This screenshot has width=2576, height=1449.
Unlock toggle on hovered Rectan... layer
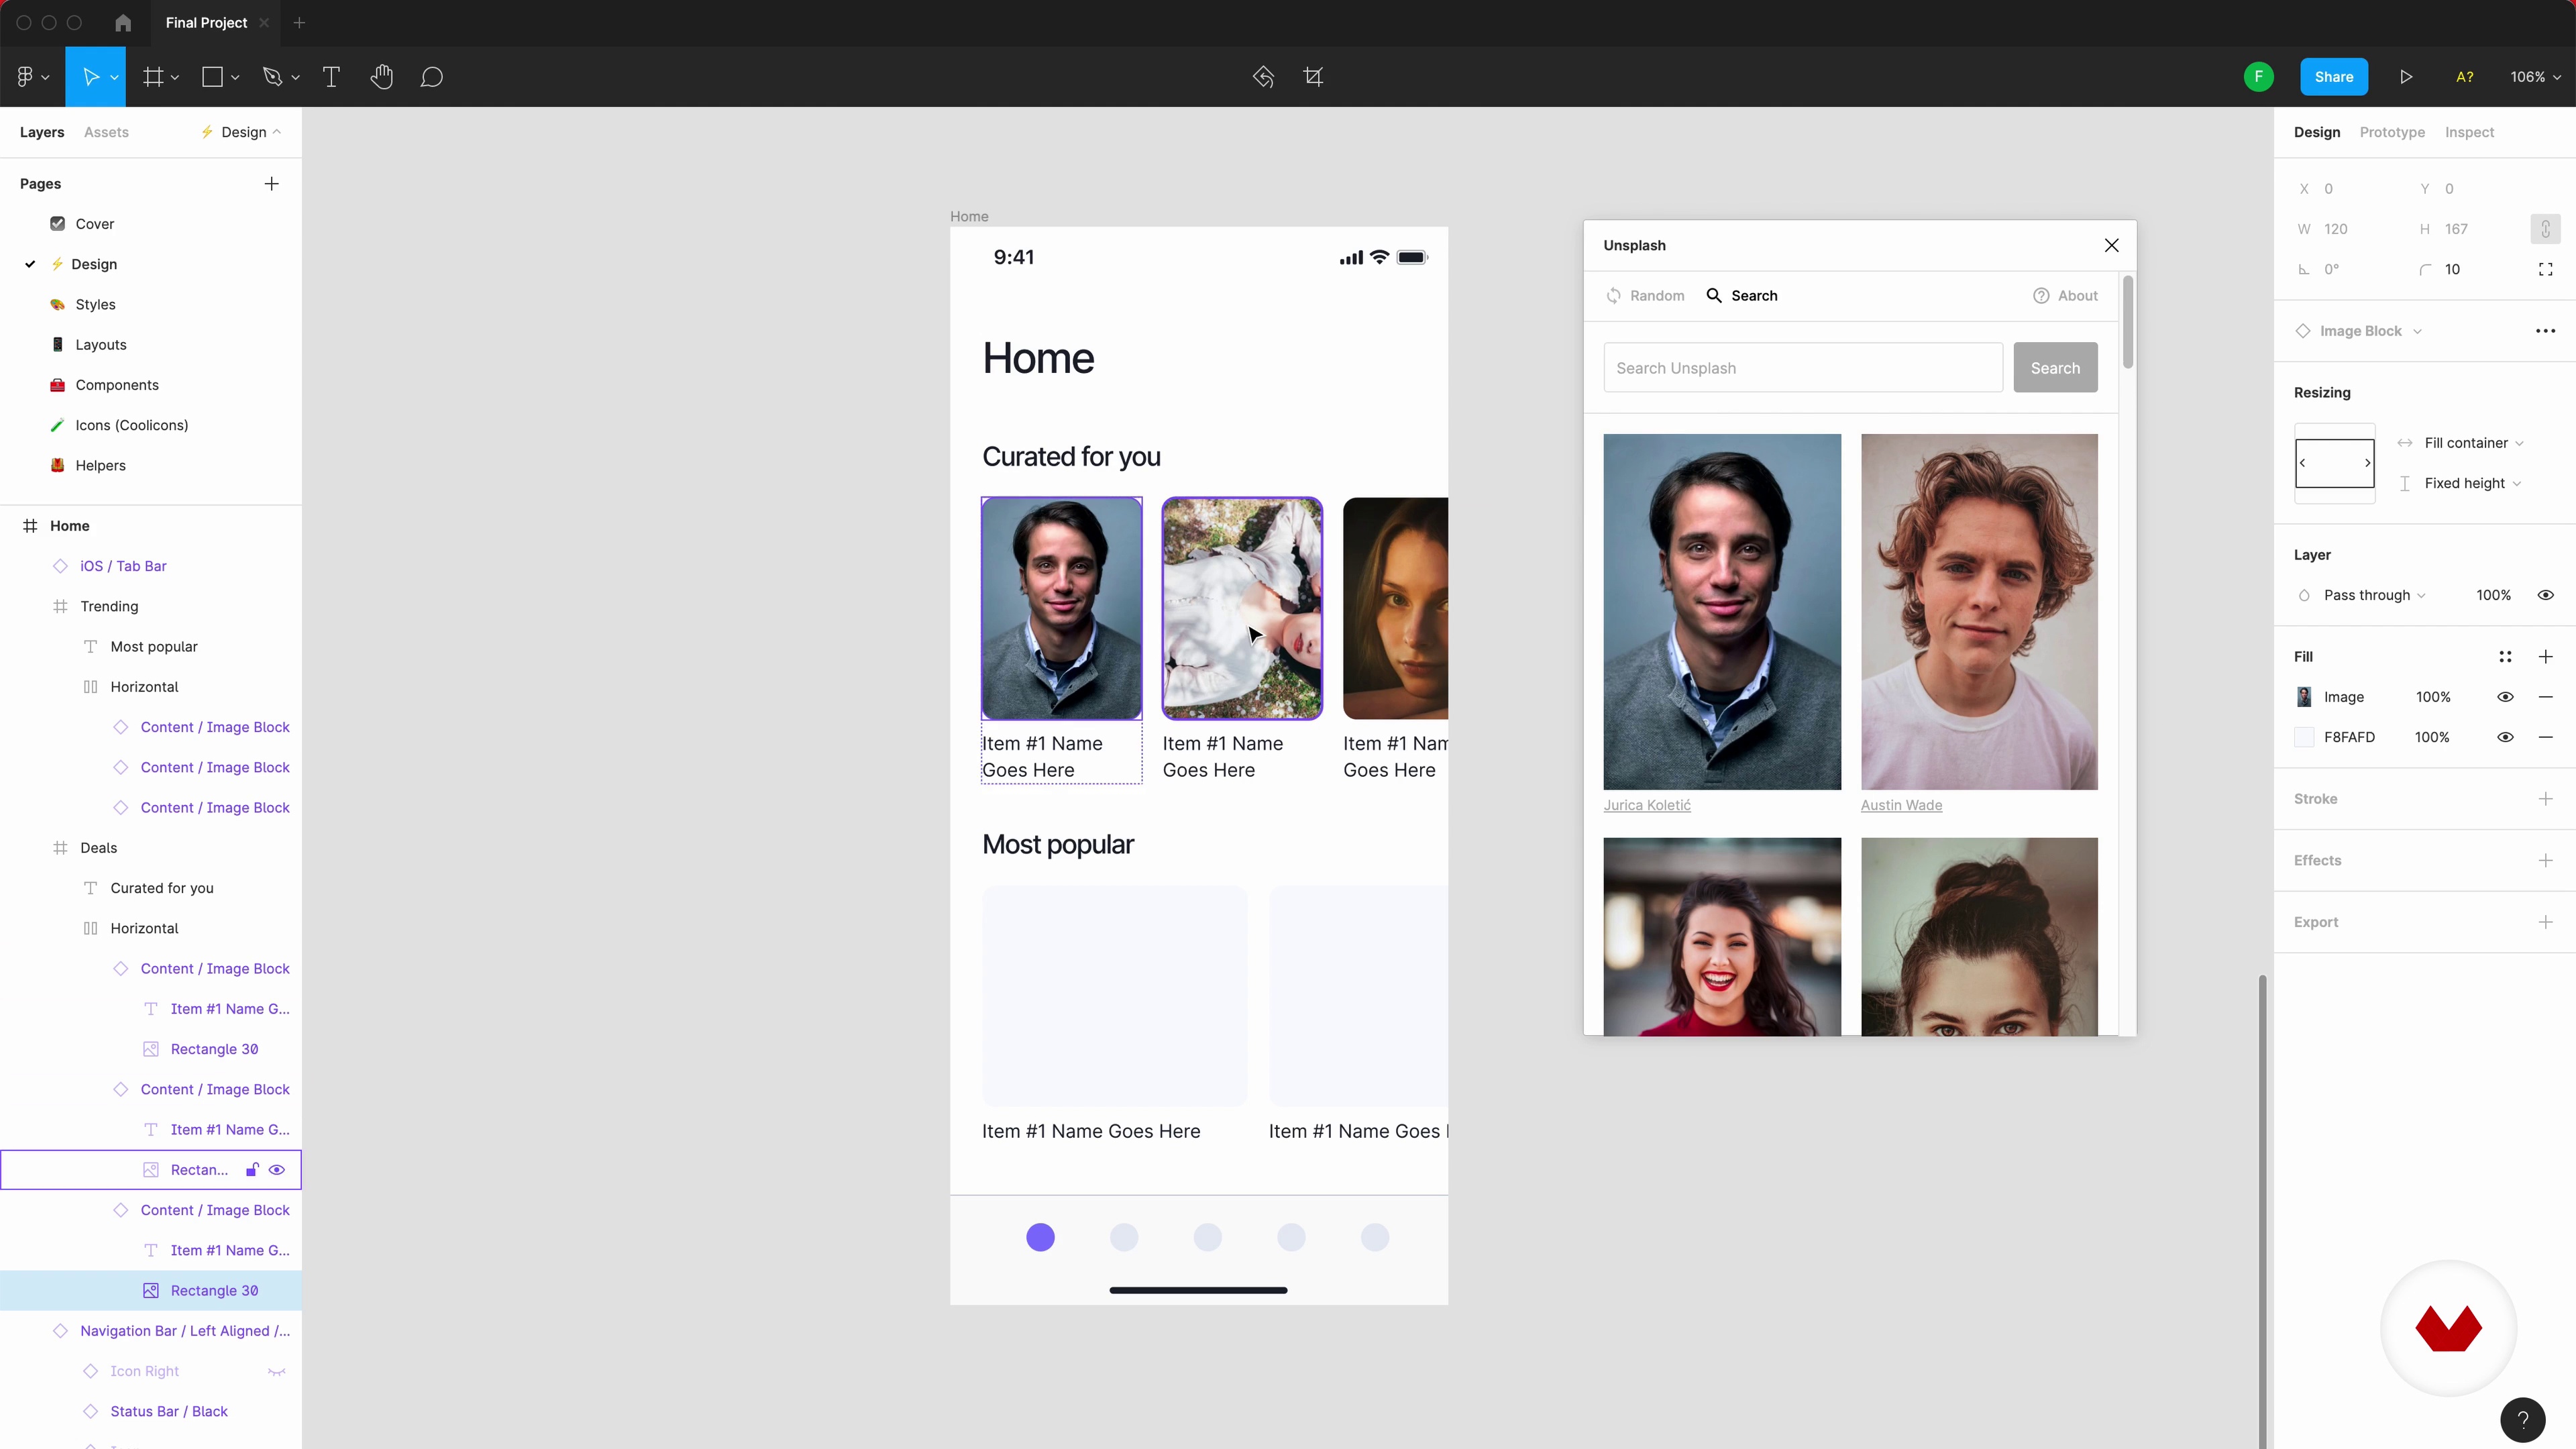tap(252, 1170)
